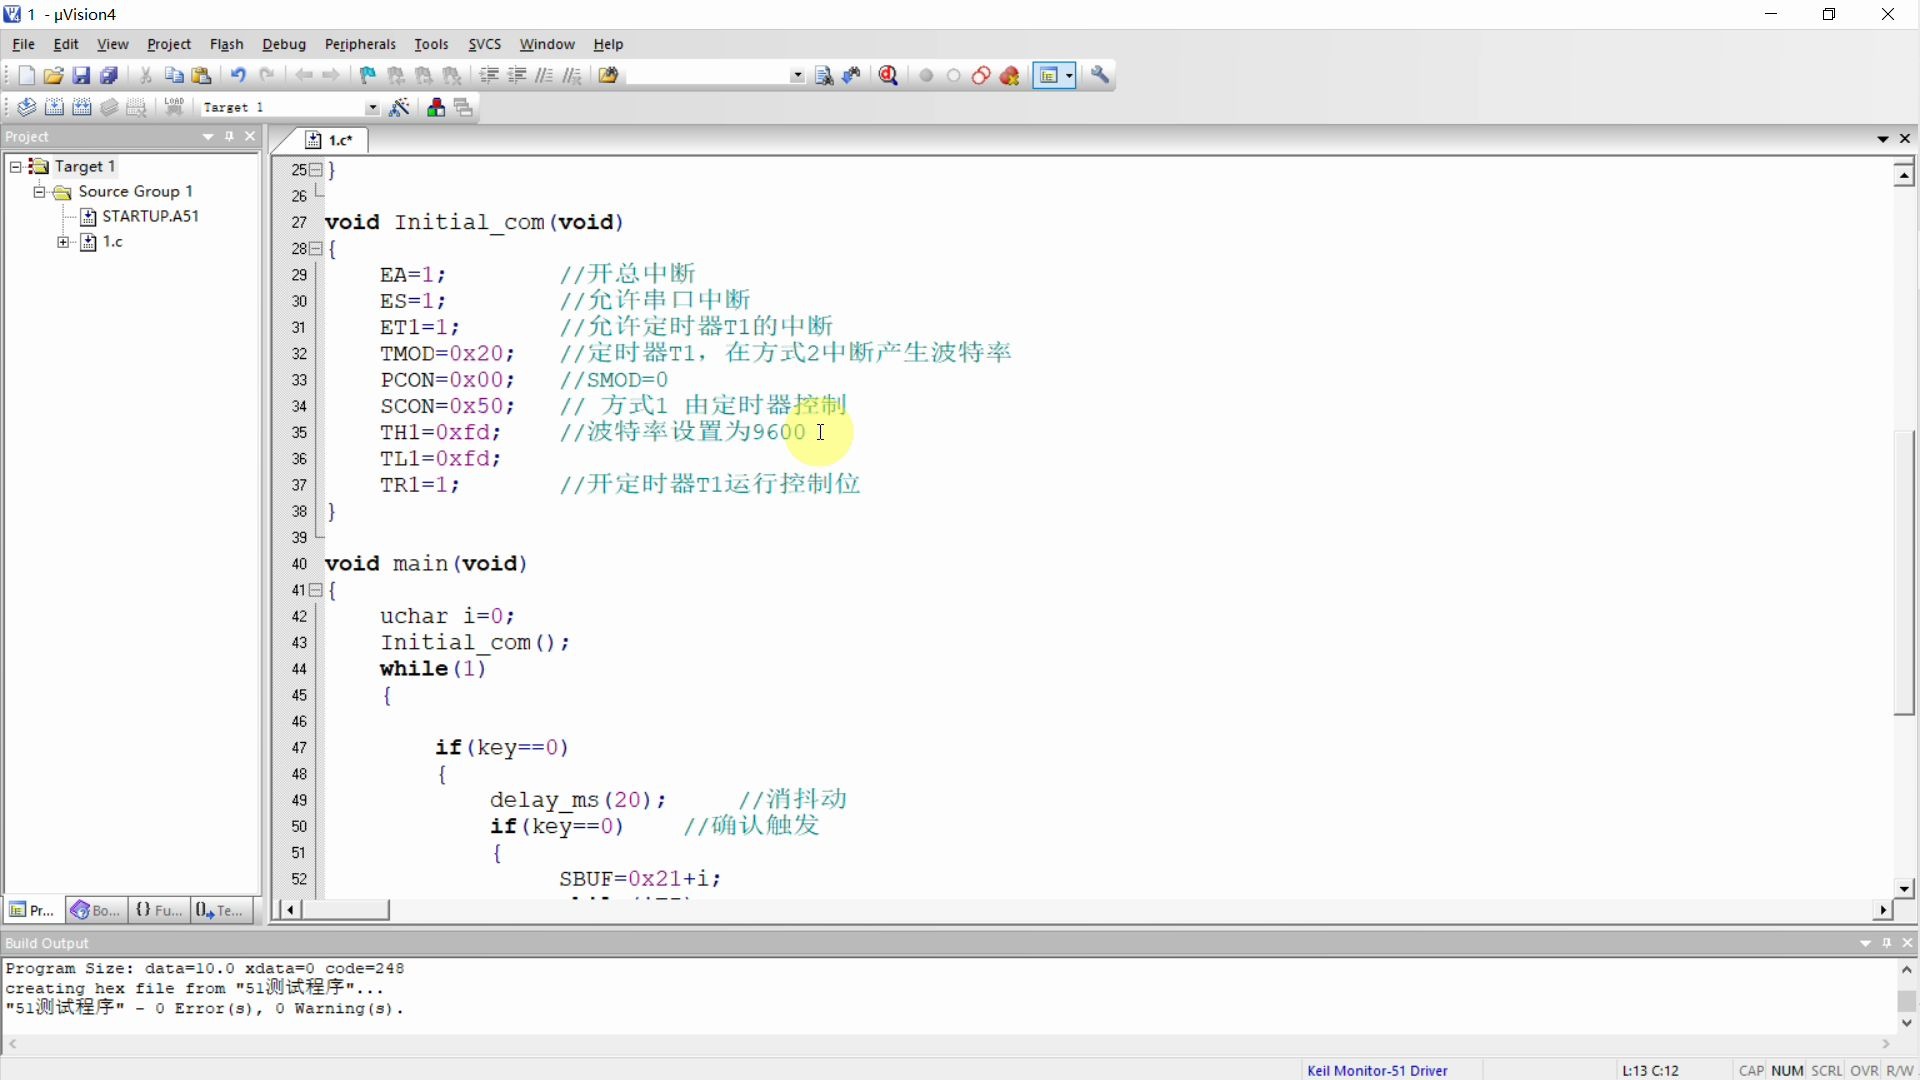Translate the current file with the compile icon
Image resolution: width=1920 pixels, height=1080 pixels.
pos(26,107)
